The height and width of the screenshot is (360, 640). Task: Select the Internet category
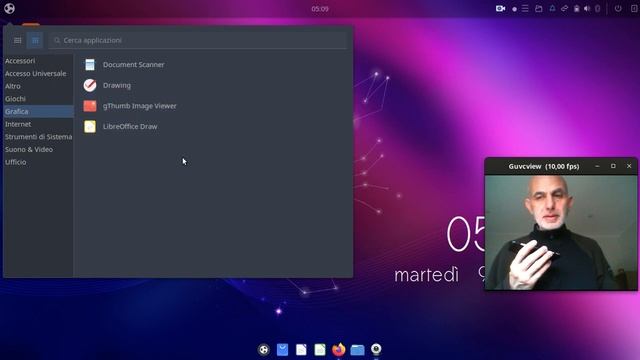tap(38, 124)
